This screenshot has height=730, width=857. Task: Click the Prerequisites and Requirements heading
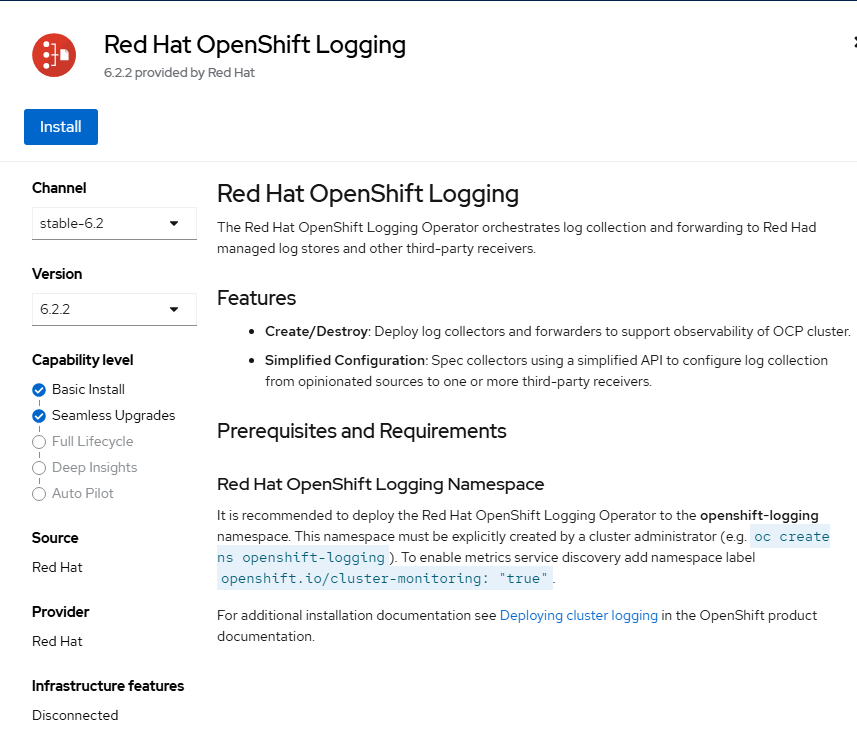[x=362, y=431]
